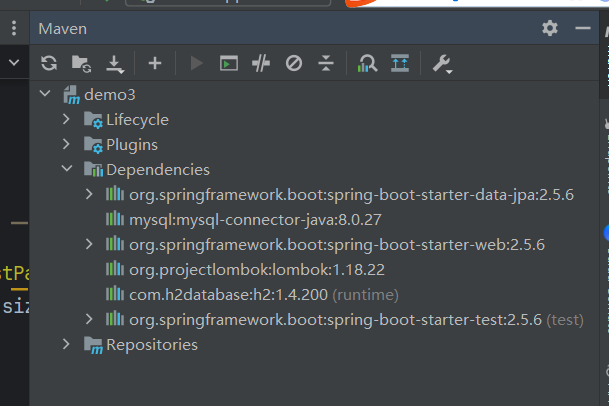Viewport: 609px width, 406px height.
Task: Expand the Lifecycle node
Action: (66, 120)
